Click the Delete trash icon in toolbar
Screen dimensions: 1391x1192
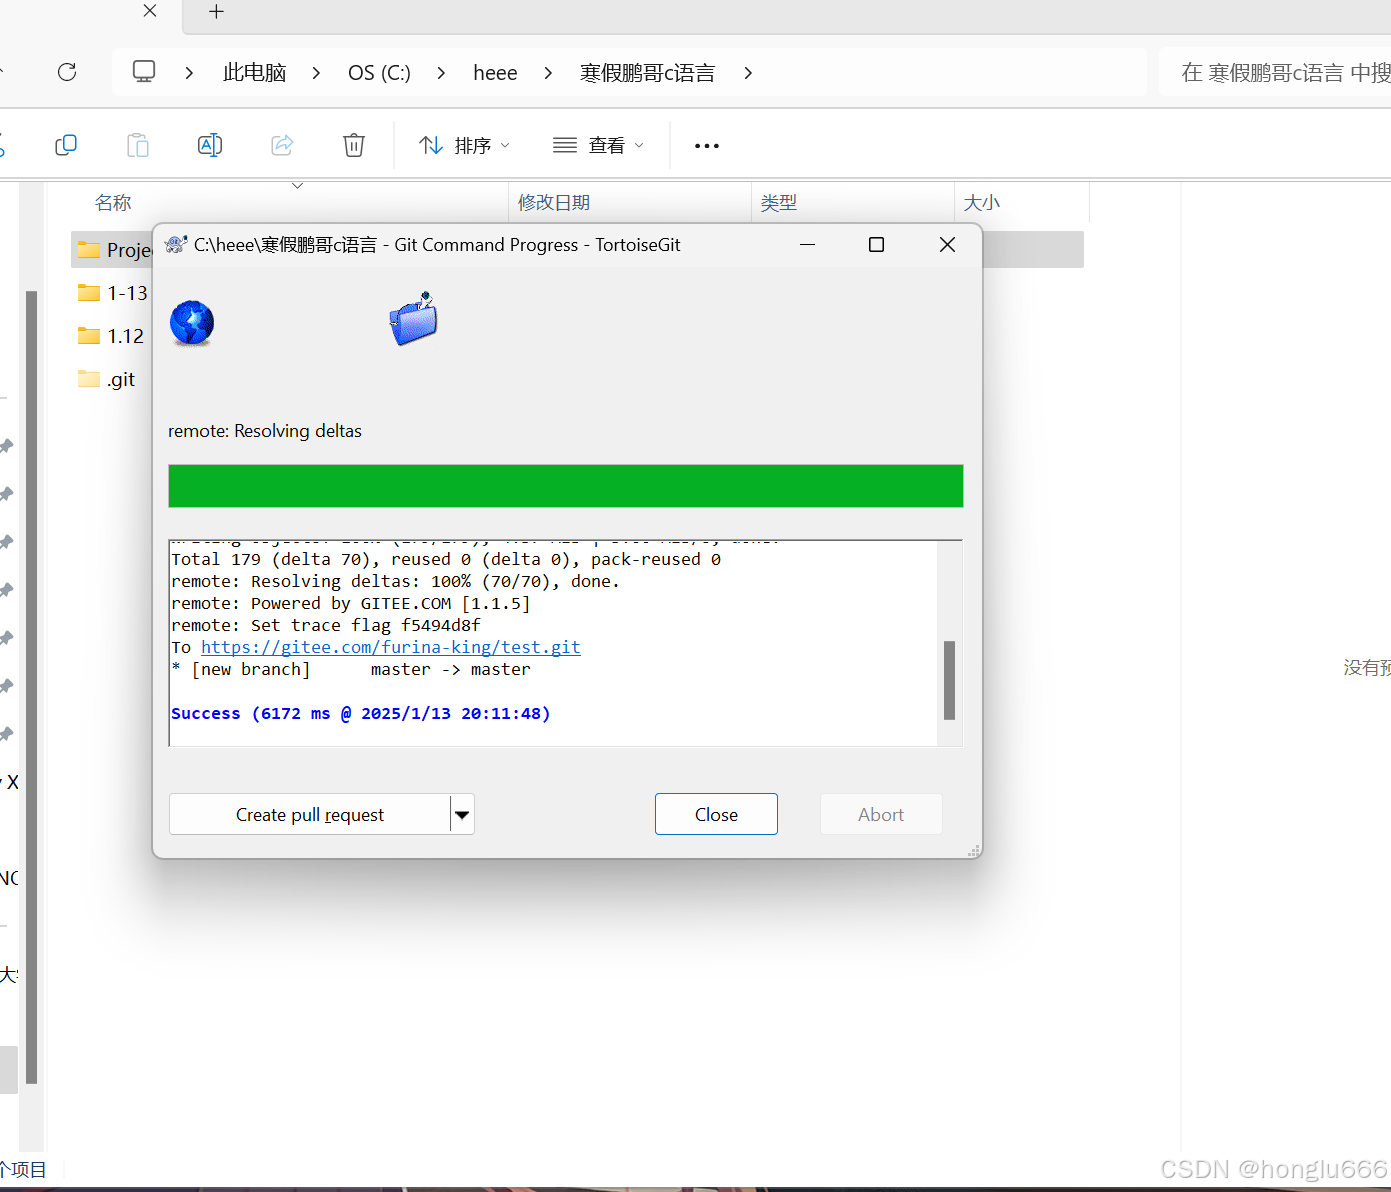pos(354,145)
